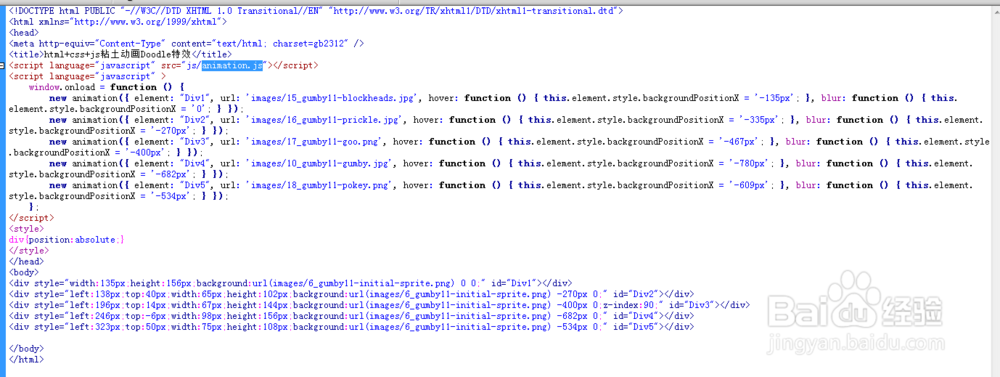Click the closing </html> tag
The height and width of the screenshot is (377, 1000).
(x=26, y=359)
